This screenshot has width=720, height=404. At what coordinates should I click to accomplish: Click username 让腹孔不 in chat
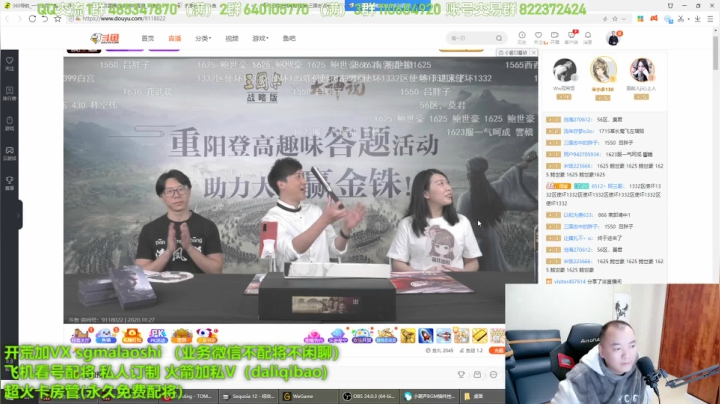tap(578, 238)
